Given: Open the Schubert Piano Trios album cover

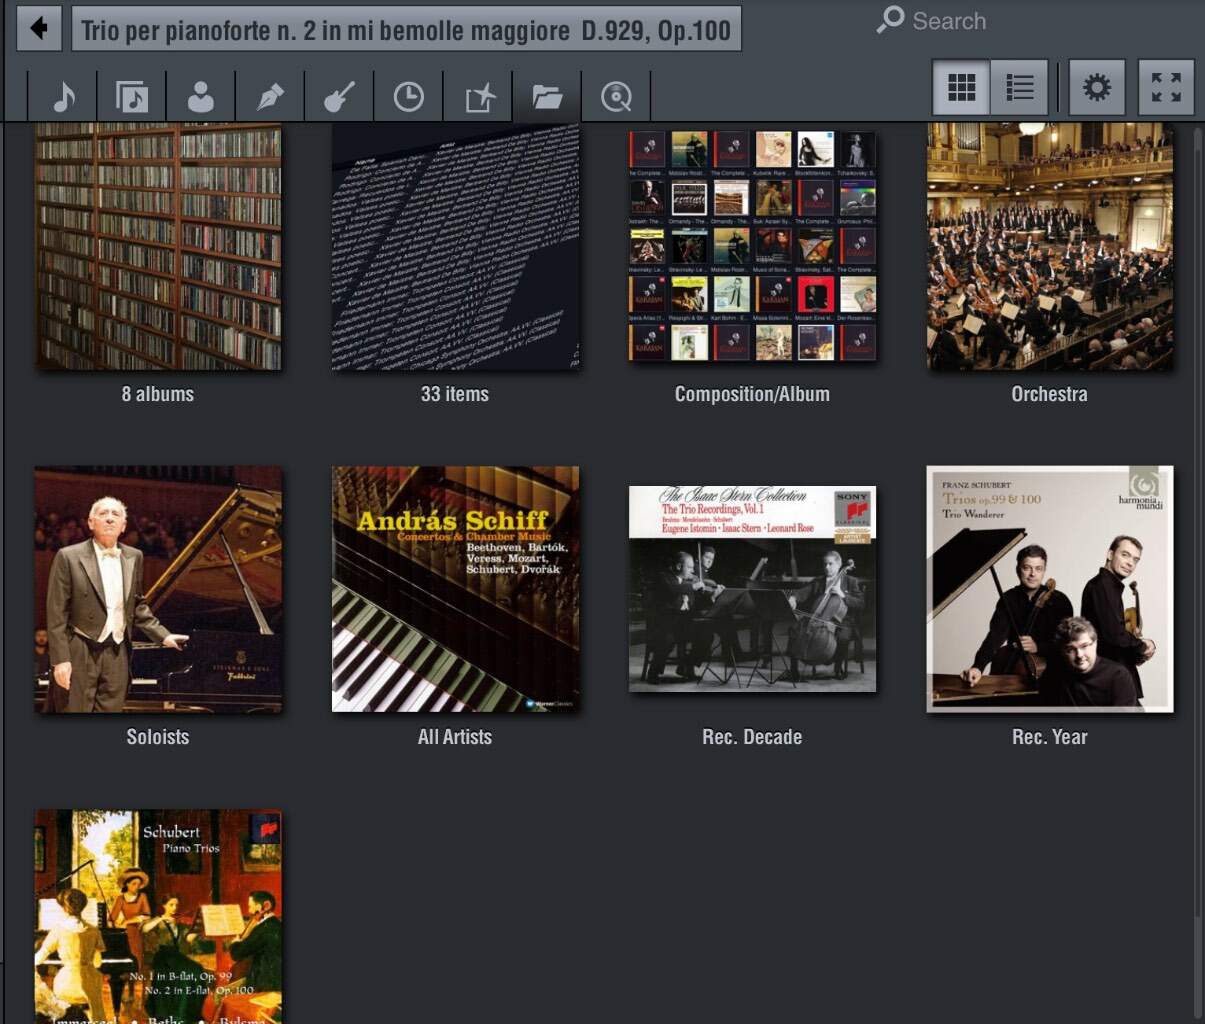Looking at the screenshot, I should click(158, 917).
